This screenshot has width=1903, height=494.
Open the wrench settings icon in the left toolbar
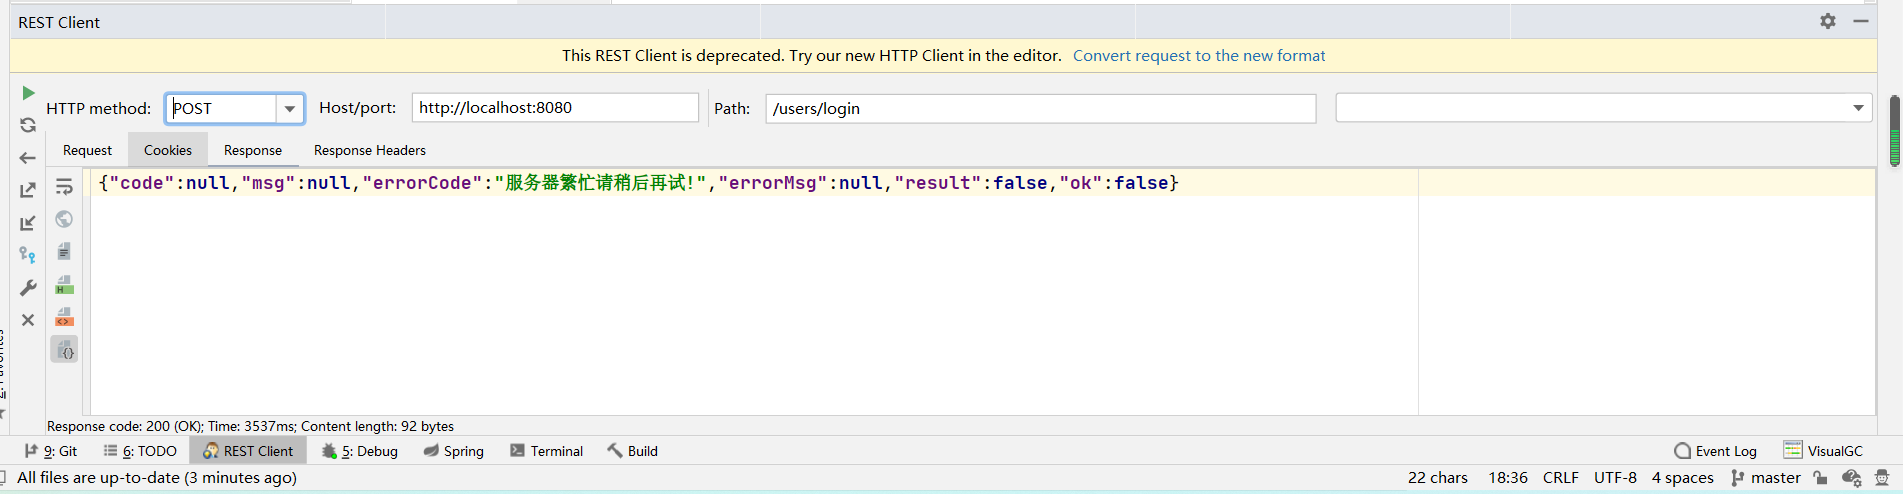click(x=28, y=288)
